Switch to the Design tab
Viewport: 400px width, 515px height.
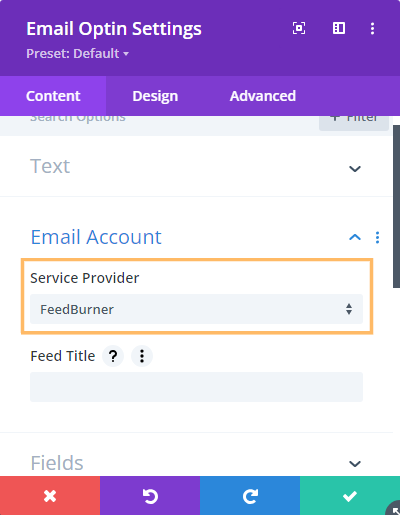pos(155,96)
